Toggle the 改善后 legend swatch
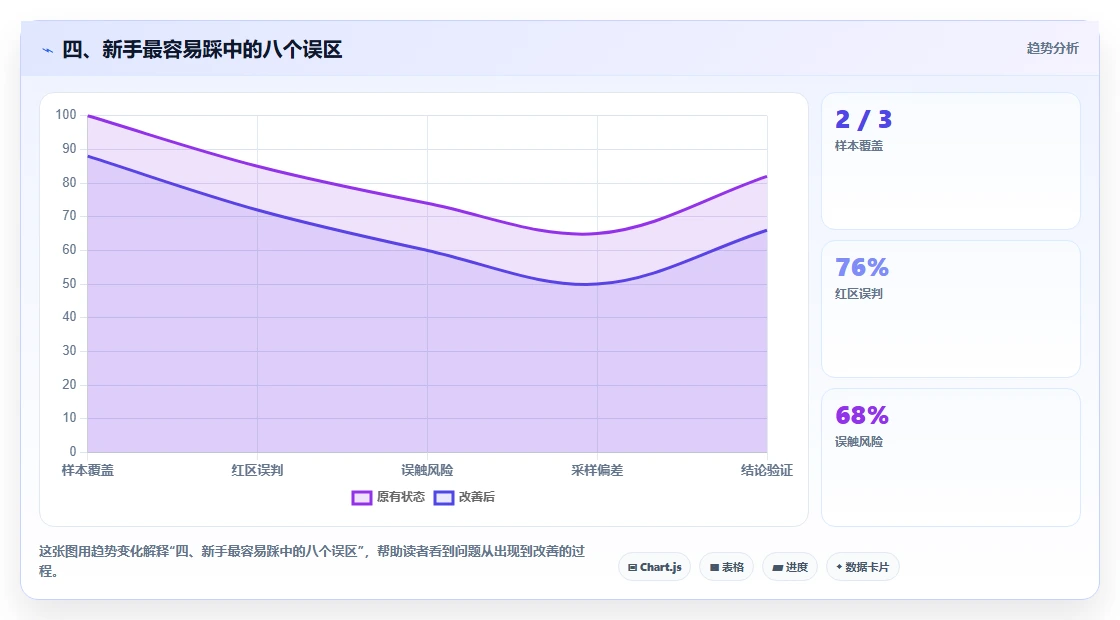The height and width of the screenshot is (620, 1120). click(444, 497)
